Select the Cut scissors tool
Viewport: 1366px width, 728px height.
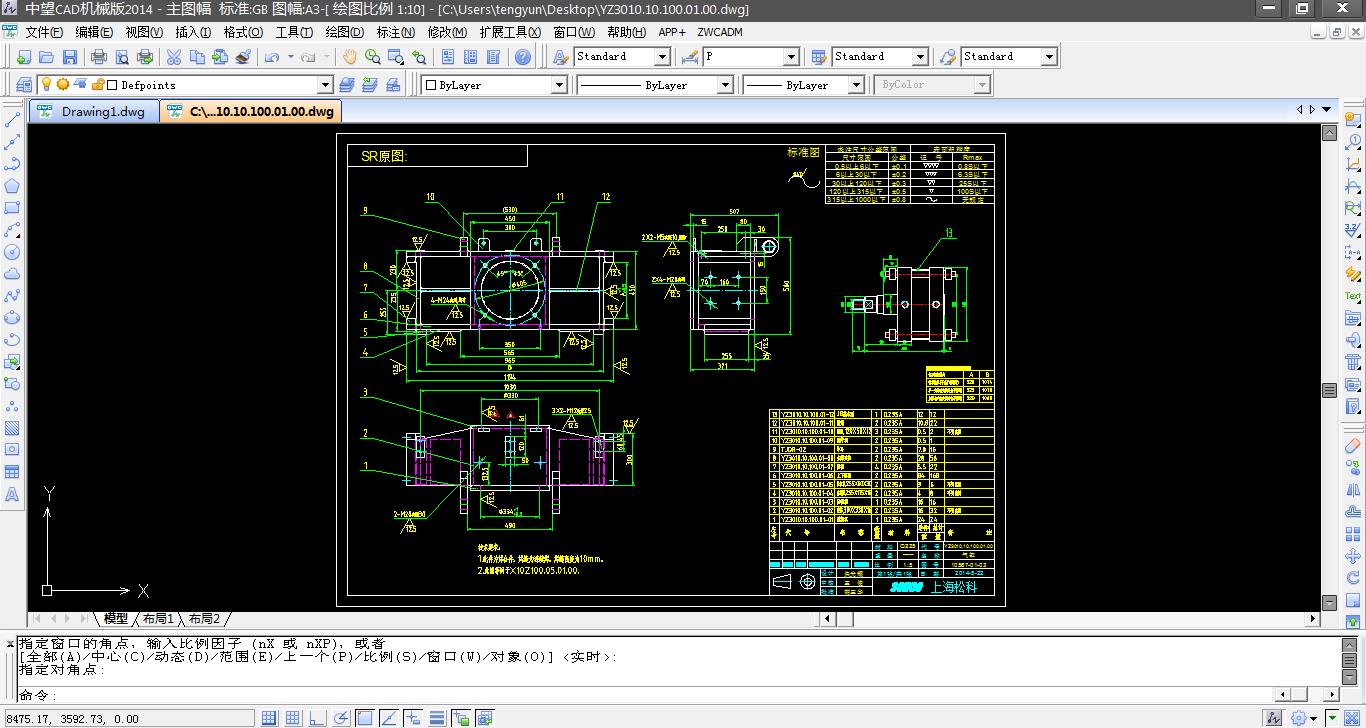(173, 57)
